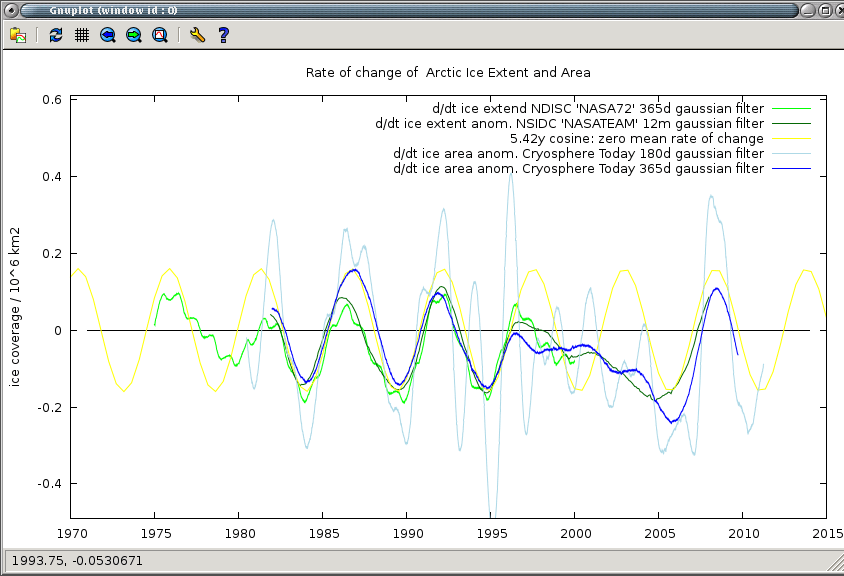The width and height of the screenshot is (844, 576).
Task: Click the 'Gnuplot (window id : 0)' title text
Action: point(114,10)
